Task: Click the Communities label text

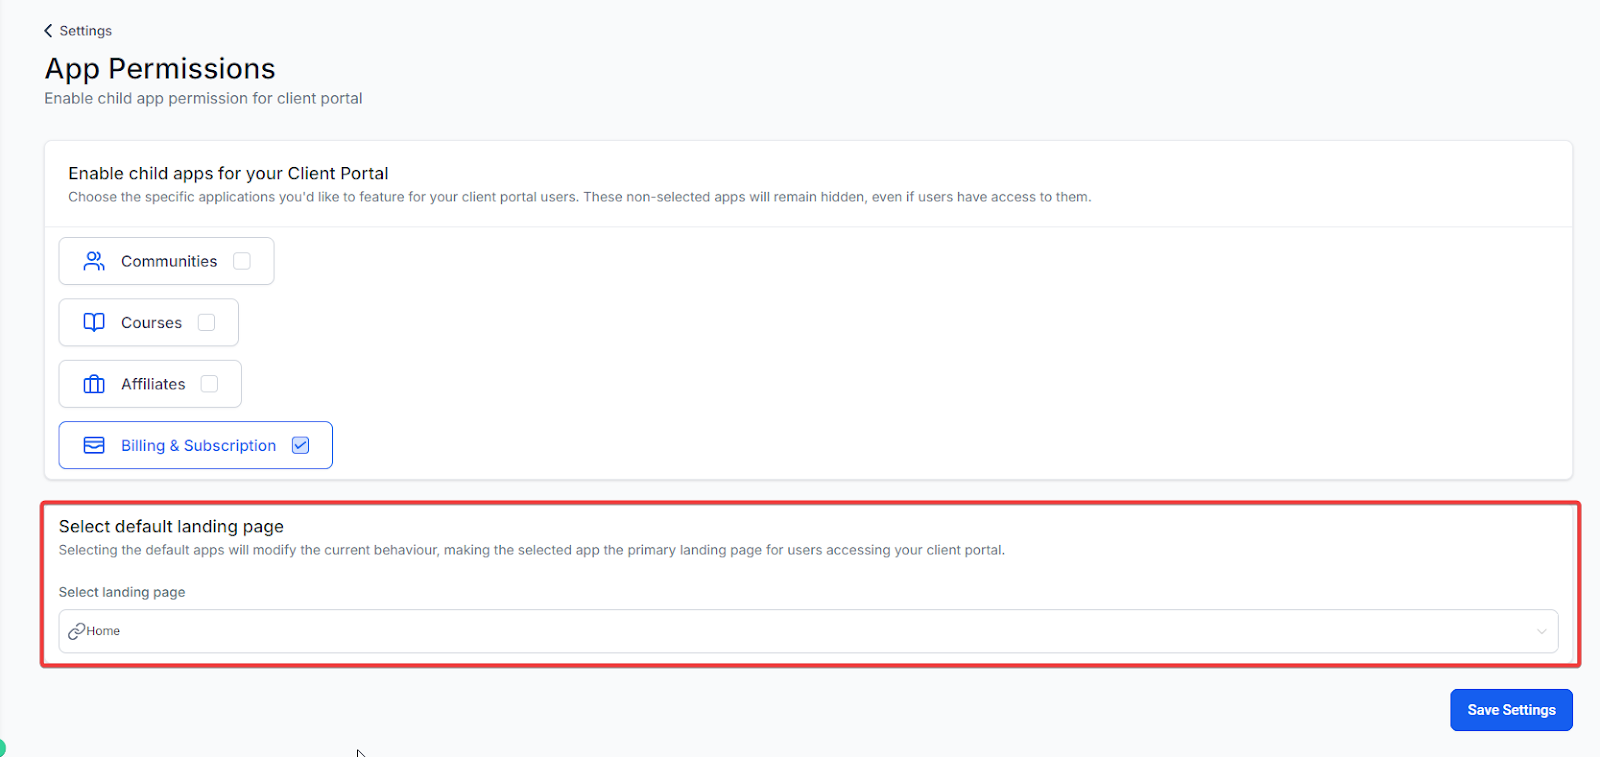Action: 169,261
